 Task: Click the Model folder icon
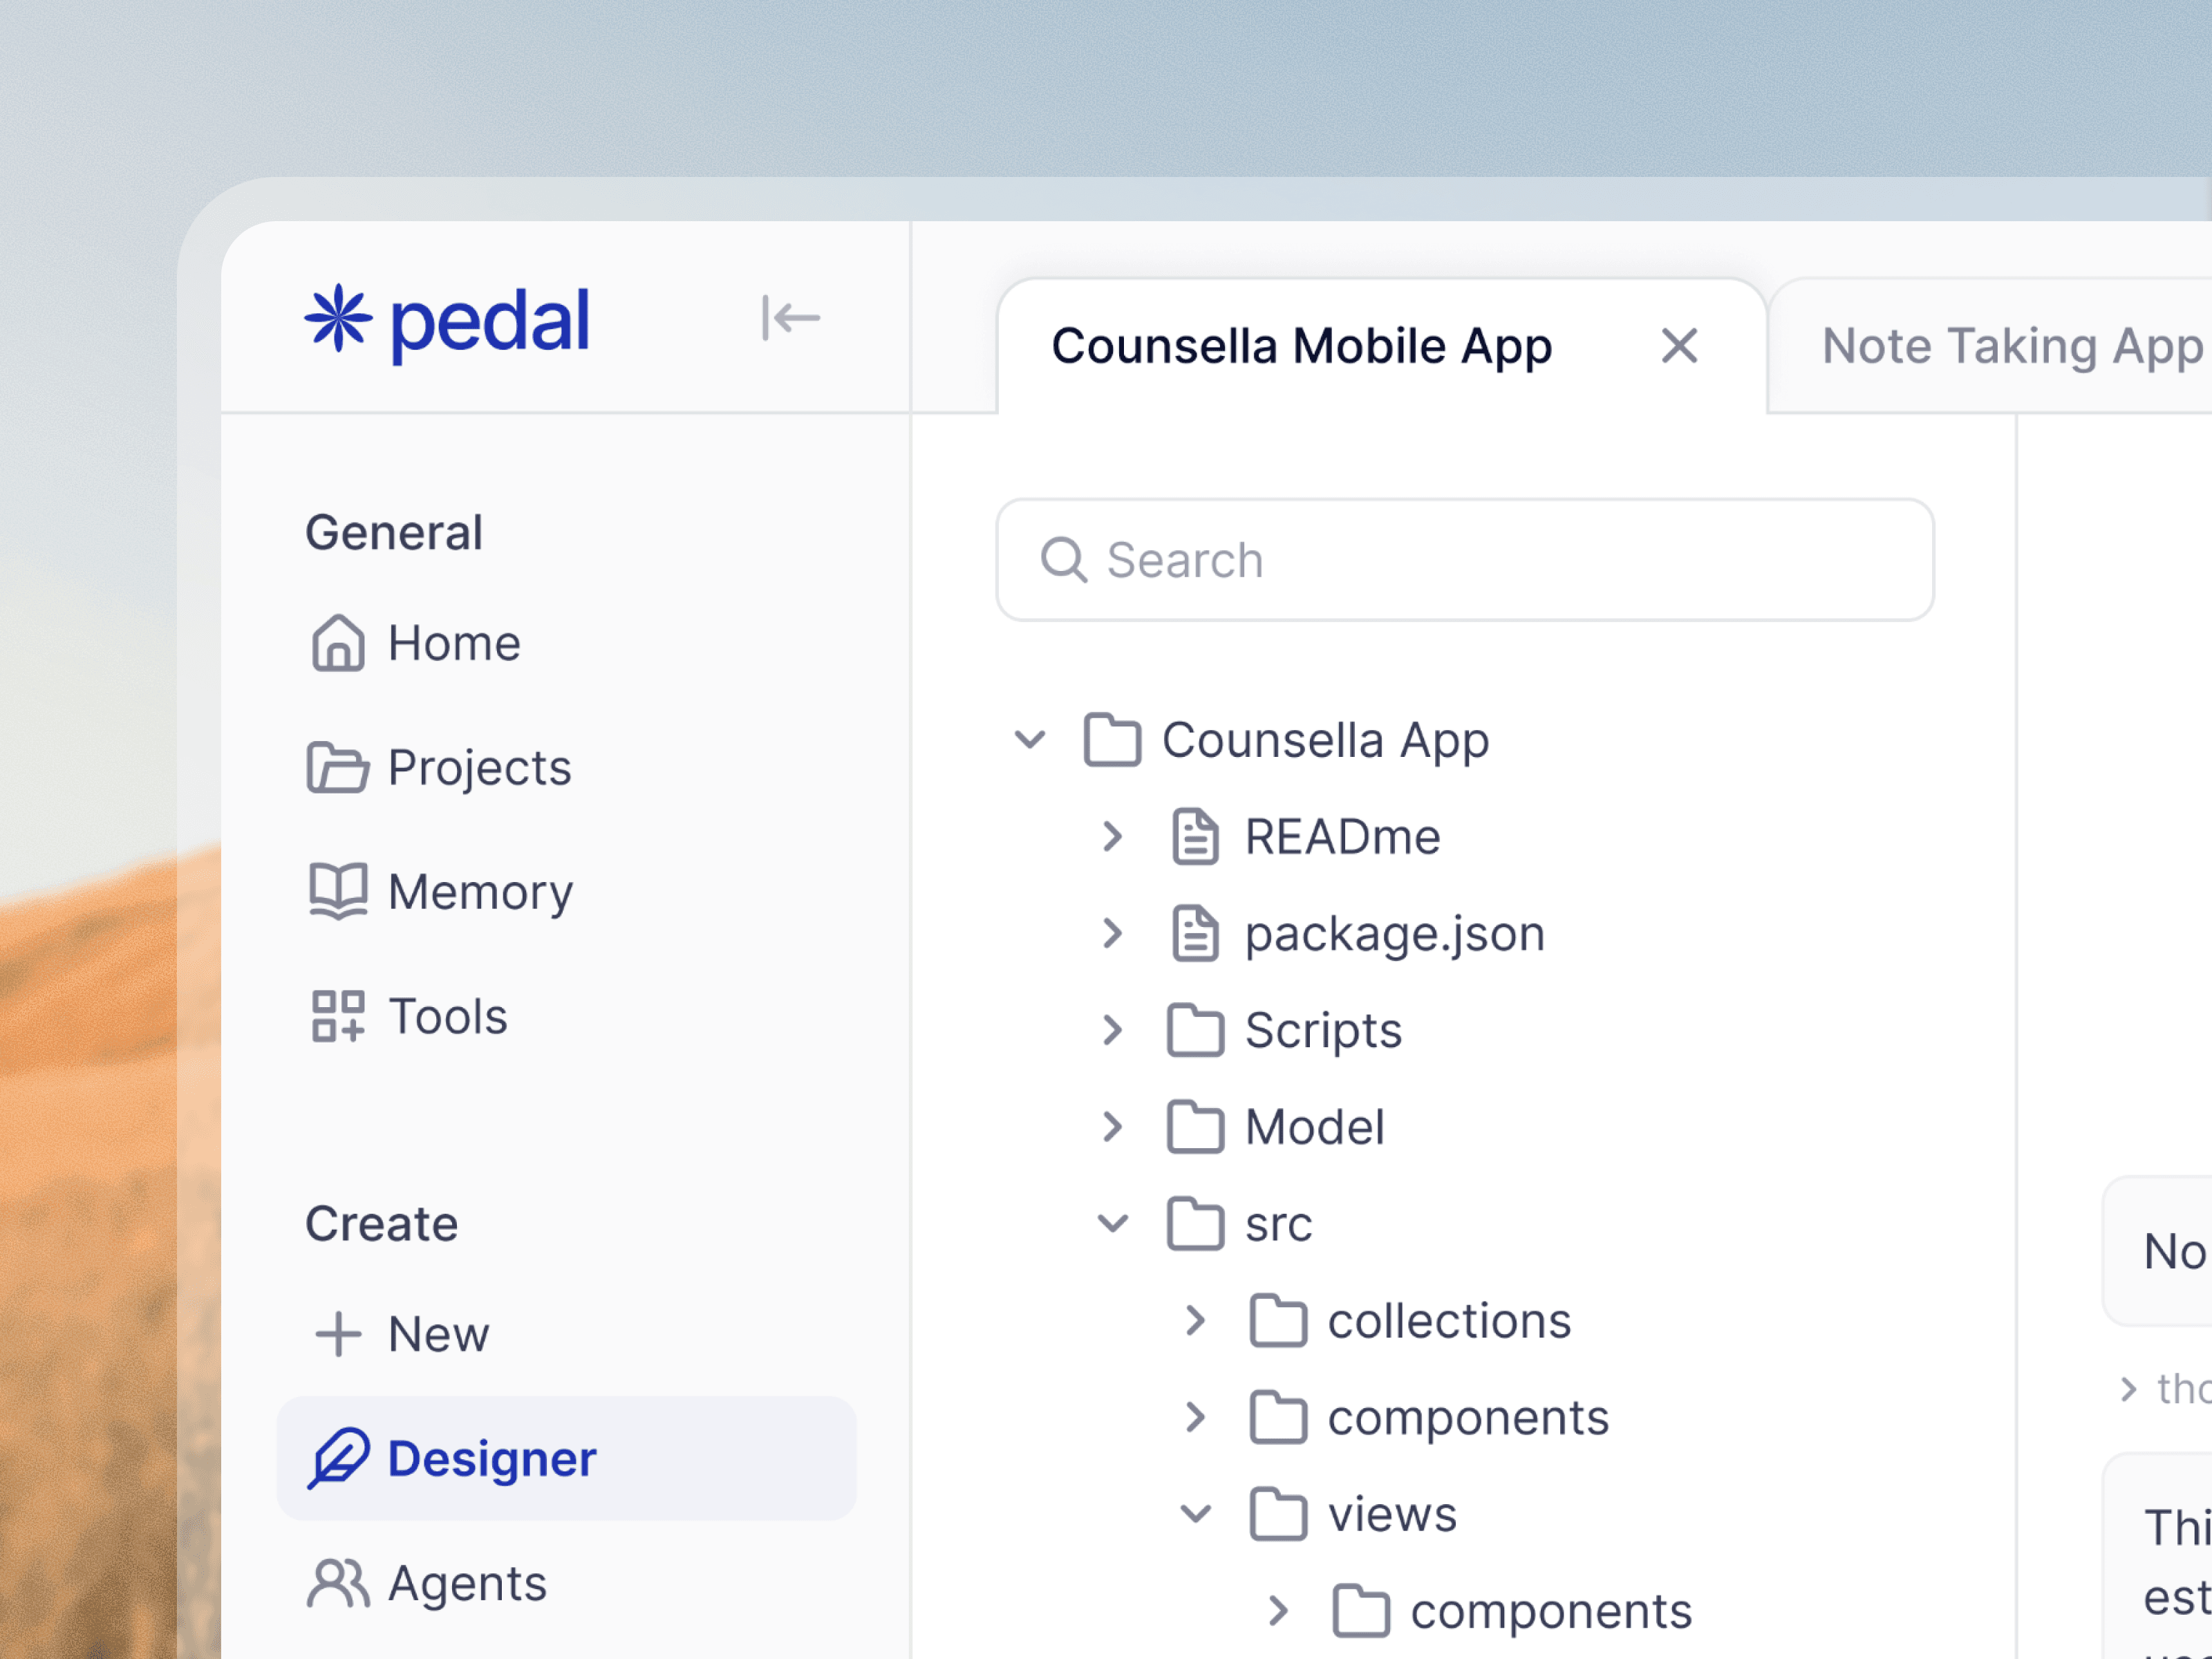pos(1195,1127)
